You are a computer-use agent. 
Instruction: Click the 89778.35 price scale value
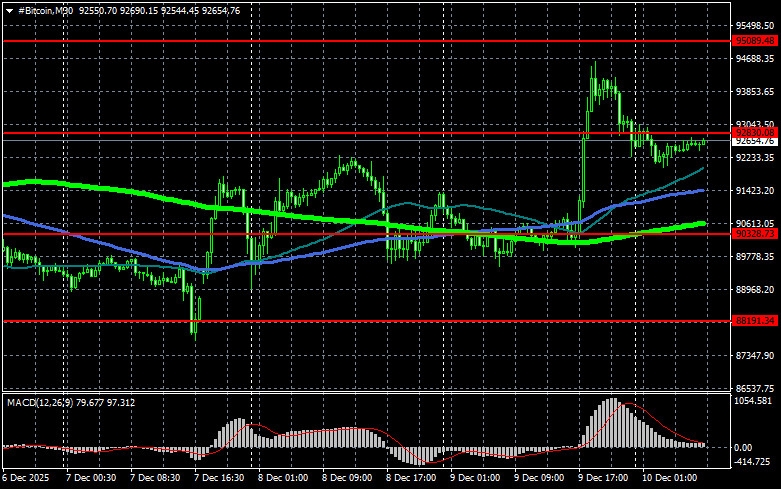(x=755, y=256)
